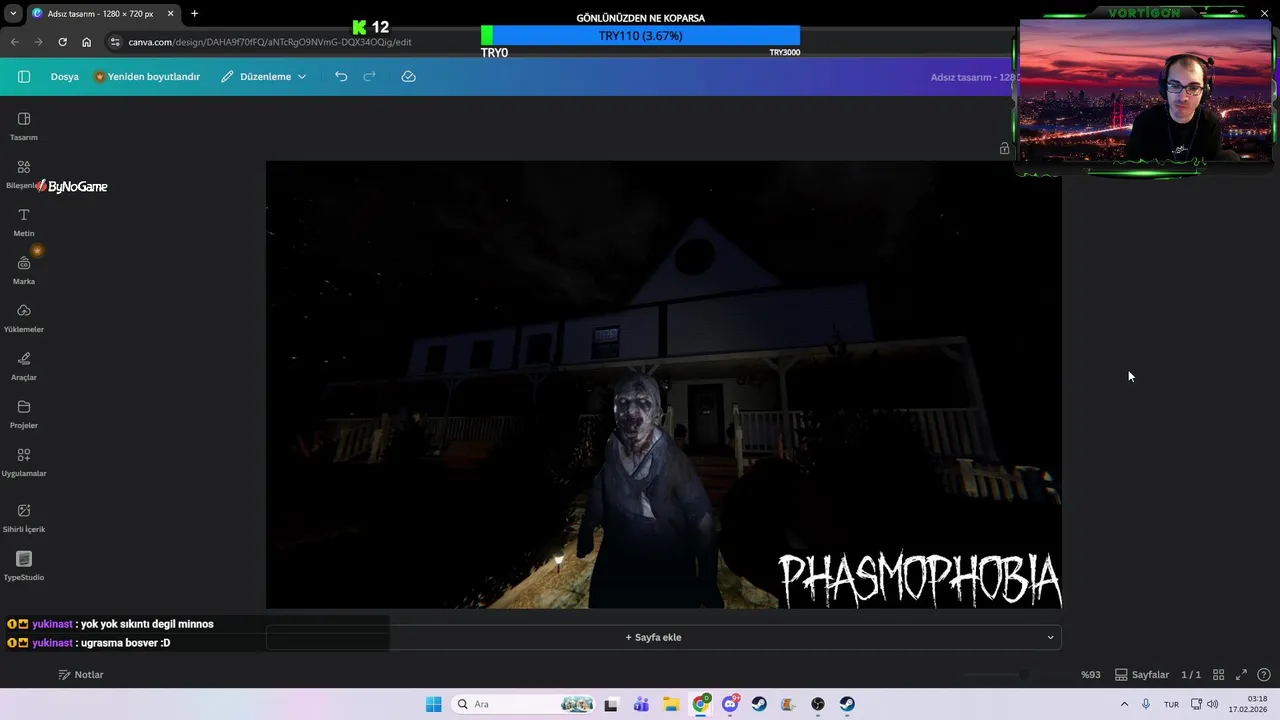1280x720 pixels.
Task: Reload the Canva page
Action: [x=62, y=42]
